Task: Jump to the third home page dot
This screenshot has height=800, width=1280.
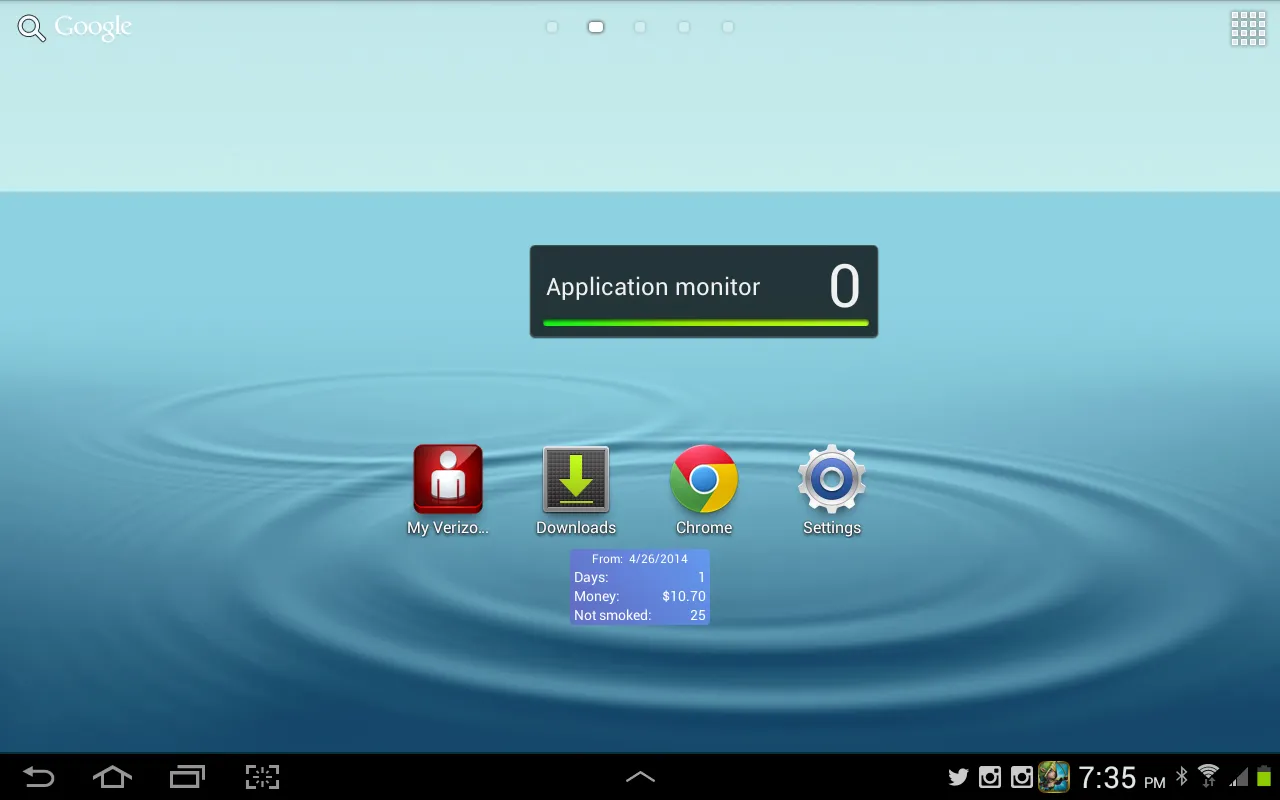Action: [640, 27]
